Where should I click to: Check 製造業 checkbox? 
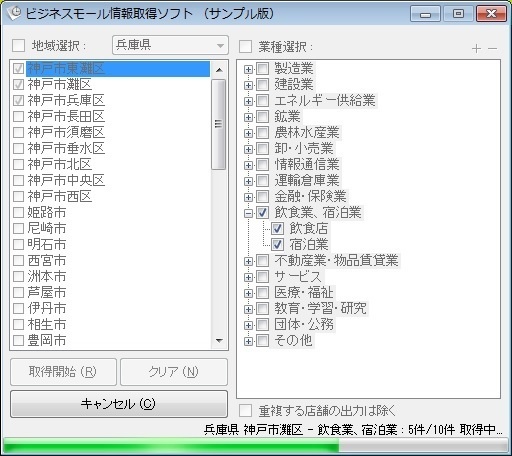coord(262,69)
